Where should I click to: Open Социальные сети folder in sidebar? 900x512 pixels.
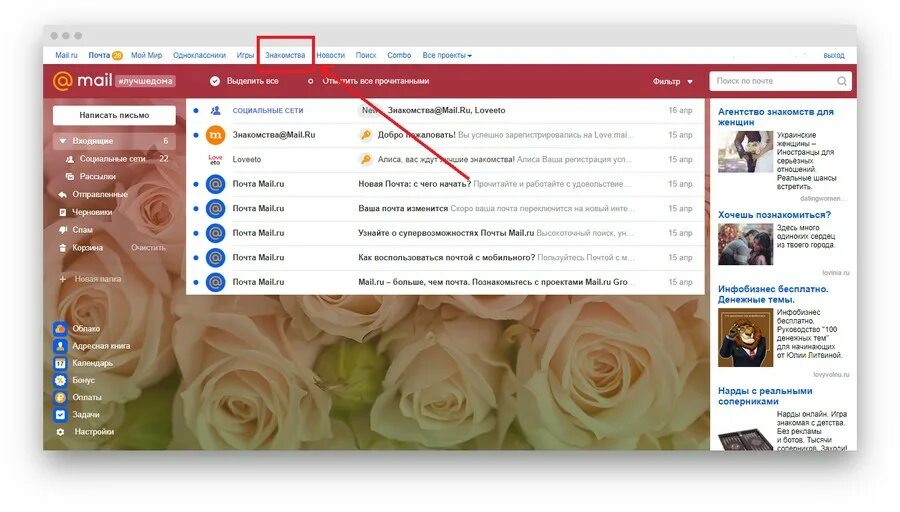tap(112, 158)
